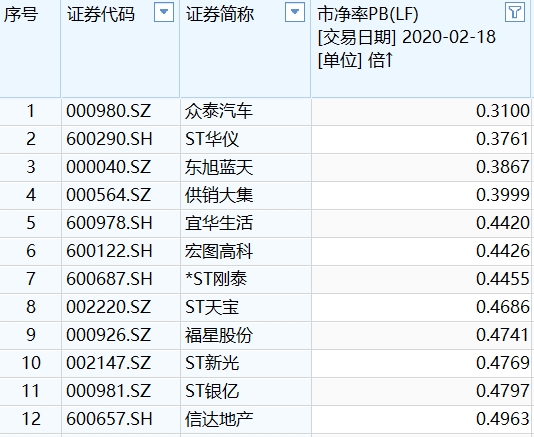This screenshot has width=534, height=437.
Task: Select the *ST刚泰 cell
Action: (246, 279)
